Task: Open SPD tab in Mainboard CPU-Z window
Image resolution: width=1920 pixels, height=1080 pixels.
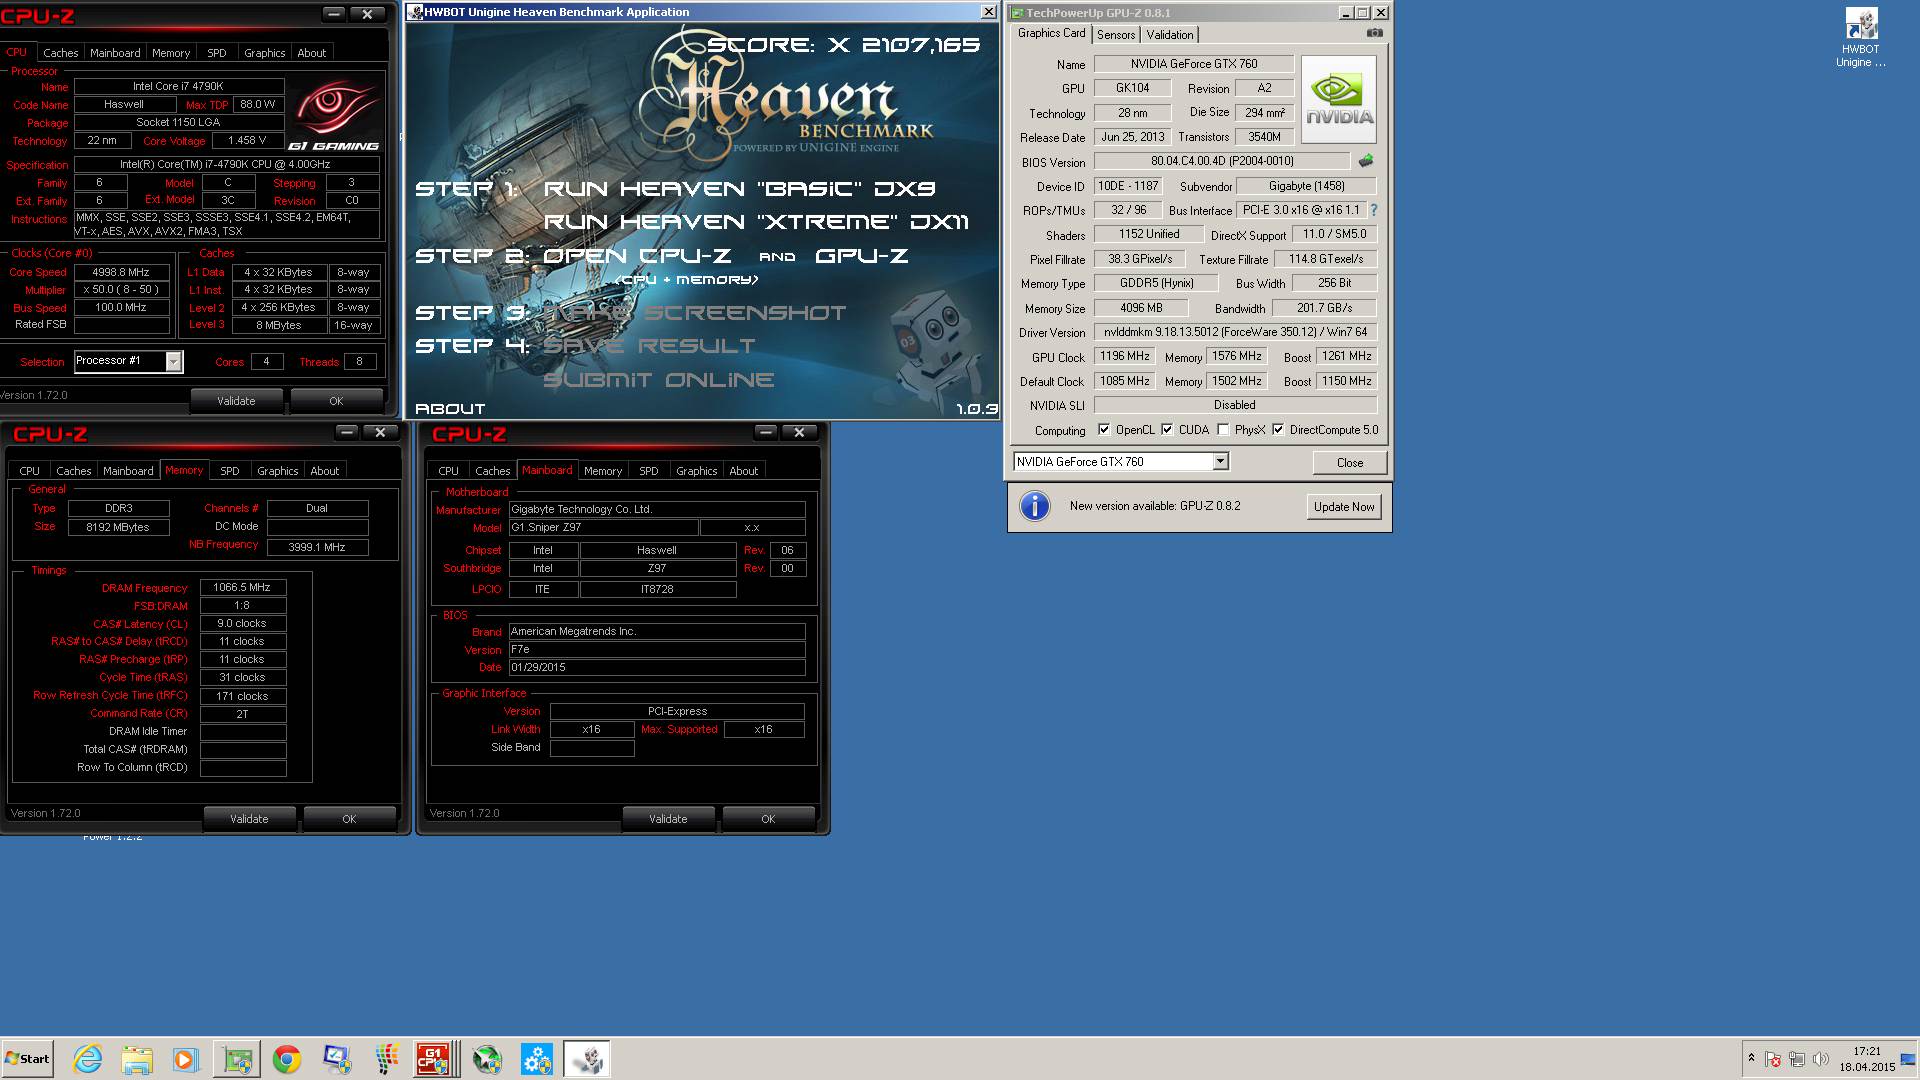Action: [x=649, y=471]
